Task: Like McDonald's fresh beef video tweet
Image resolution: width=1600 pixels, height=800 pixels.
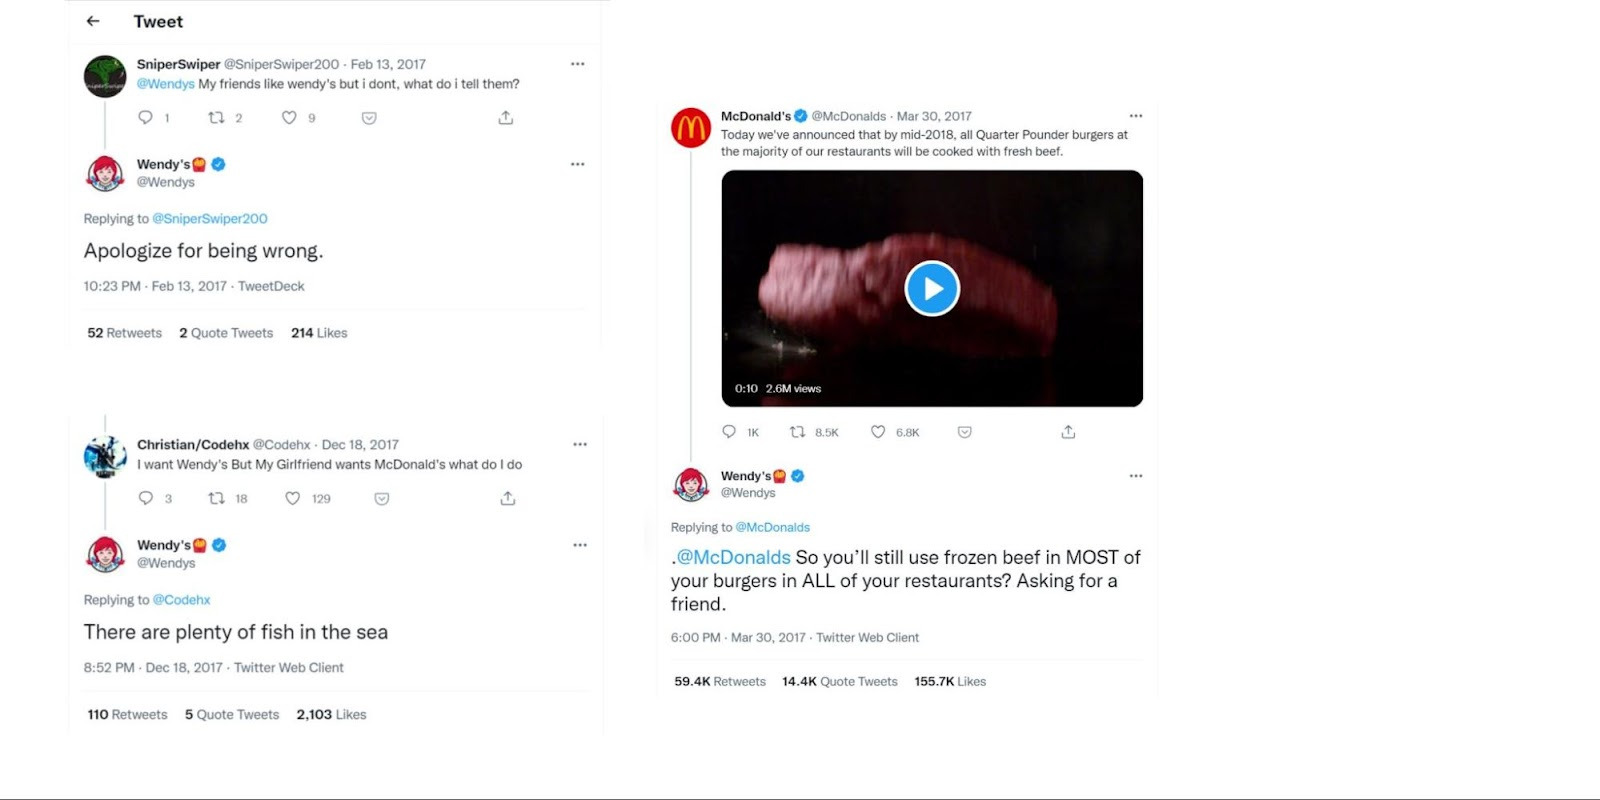Action: pos(878,431)
